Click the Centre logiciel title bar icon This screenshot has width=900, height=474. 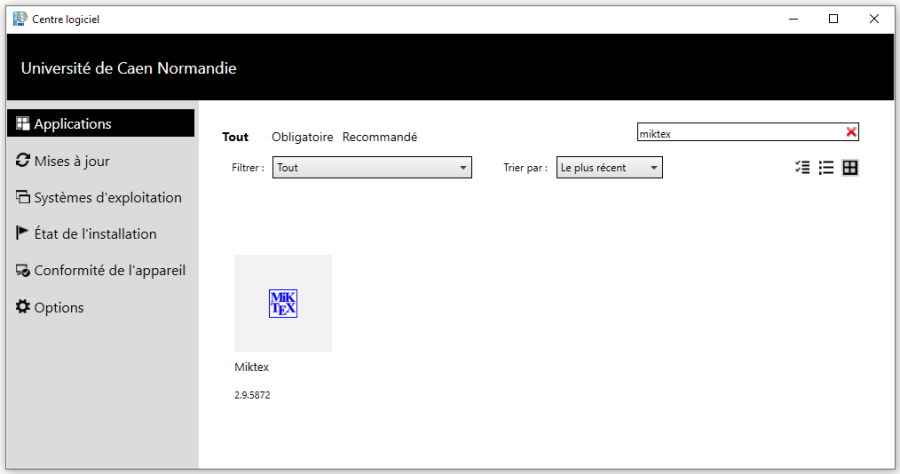tap(19, 18)
